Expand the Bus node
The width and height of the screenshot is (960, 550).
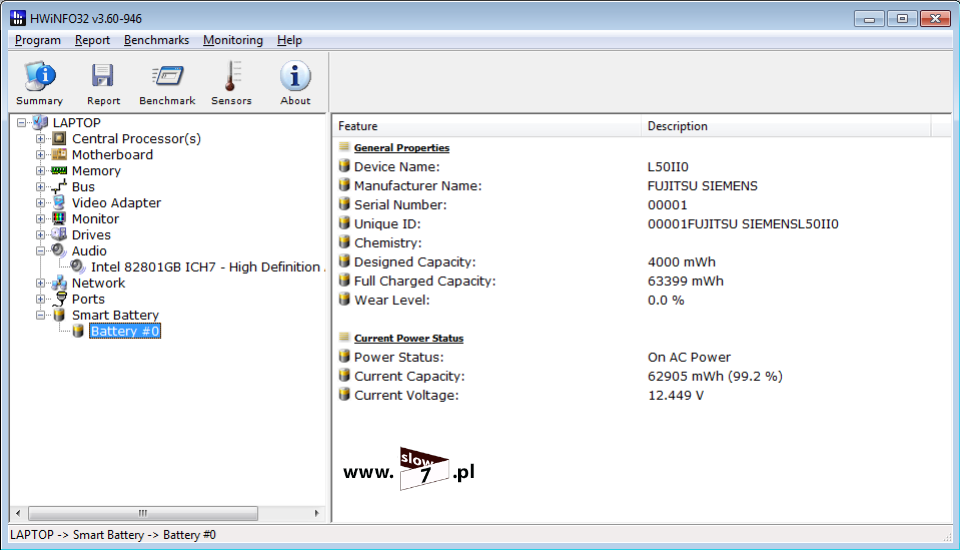tap(40, 186)
